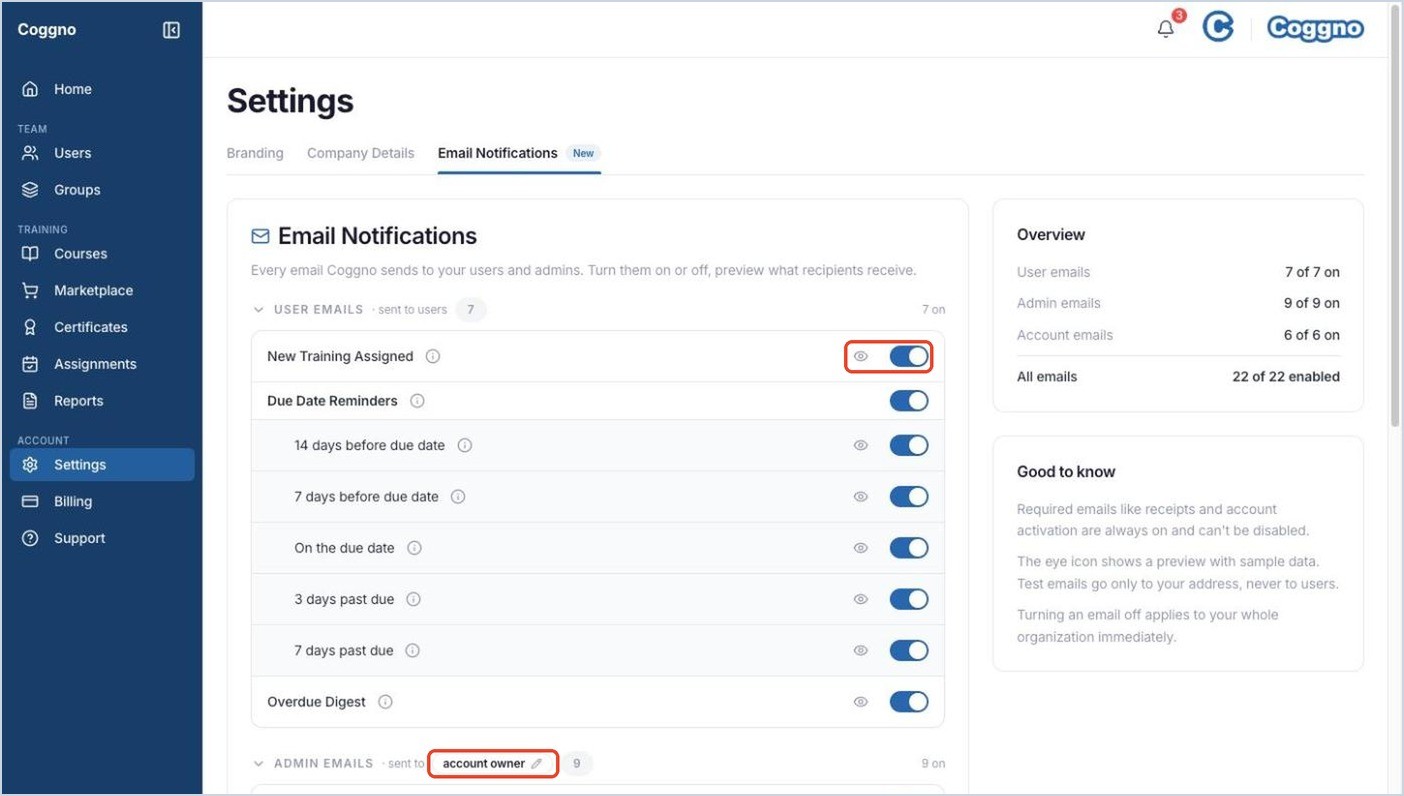Viewport: 1404px width, 796px height.
Task: Click the Coggno logo at top right
Action: [x=1315, y=28]
